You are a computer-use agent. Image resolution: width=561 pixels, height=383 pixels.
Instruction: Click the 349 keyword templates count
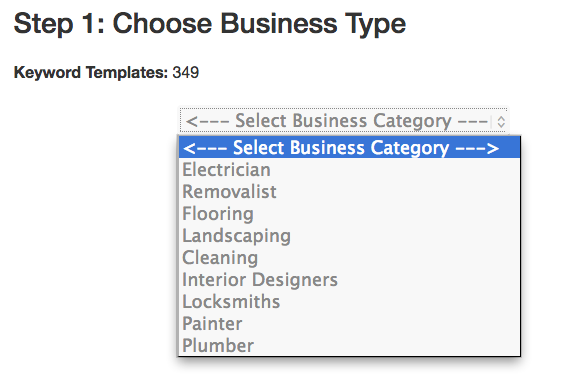pos(185,72)
